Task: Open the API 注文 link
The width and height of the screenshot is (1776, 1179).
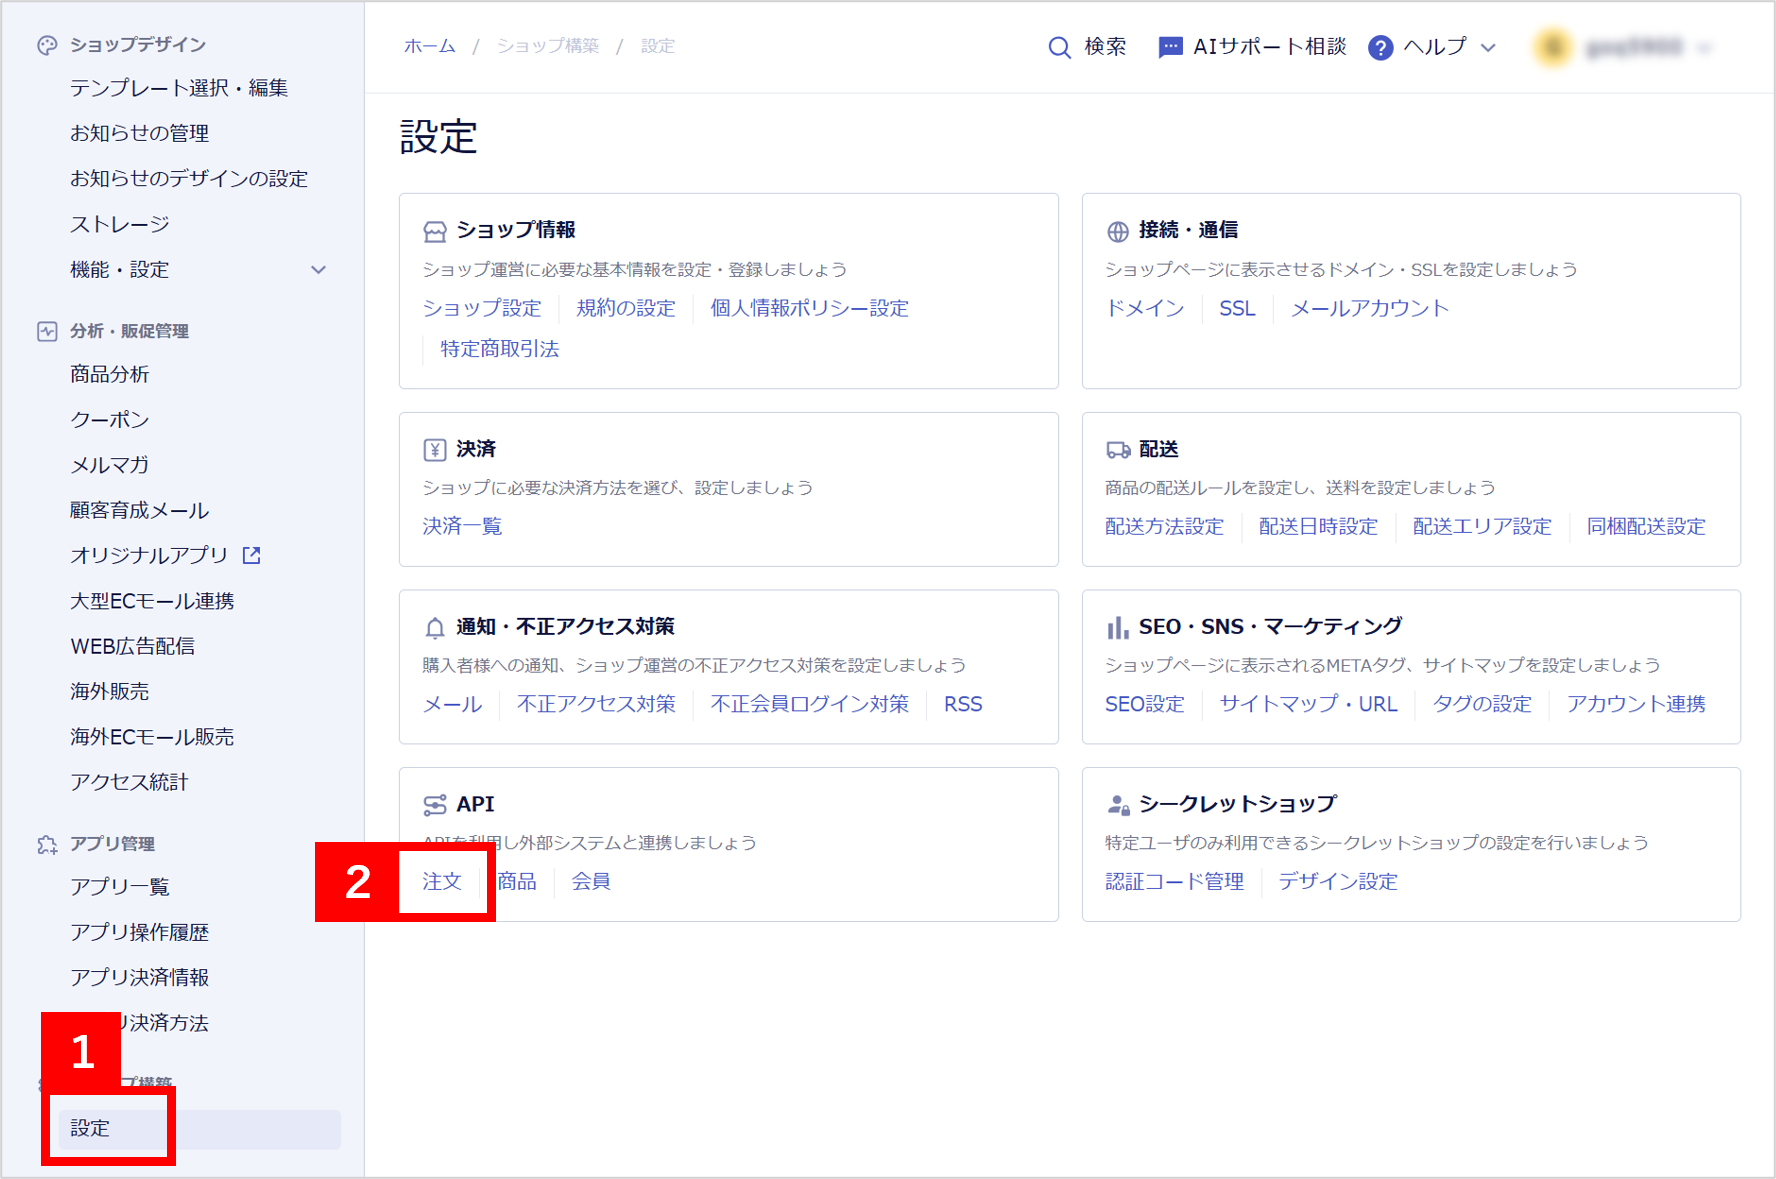Action: tap(441, 881)
